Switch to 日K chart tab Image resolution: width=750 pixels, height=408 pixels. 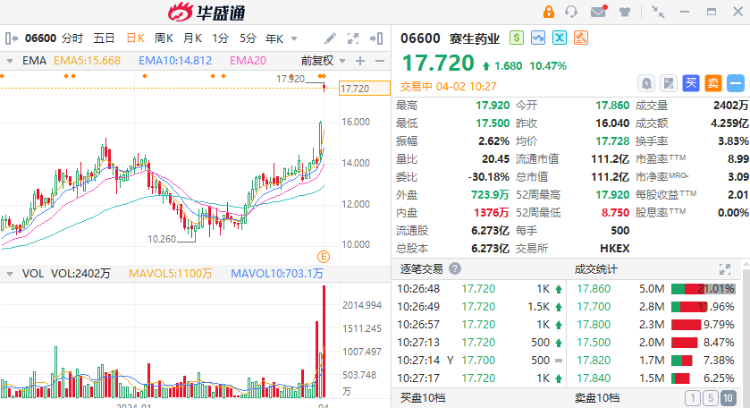point(135,38)
